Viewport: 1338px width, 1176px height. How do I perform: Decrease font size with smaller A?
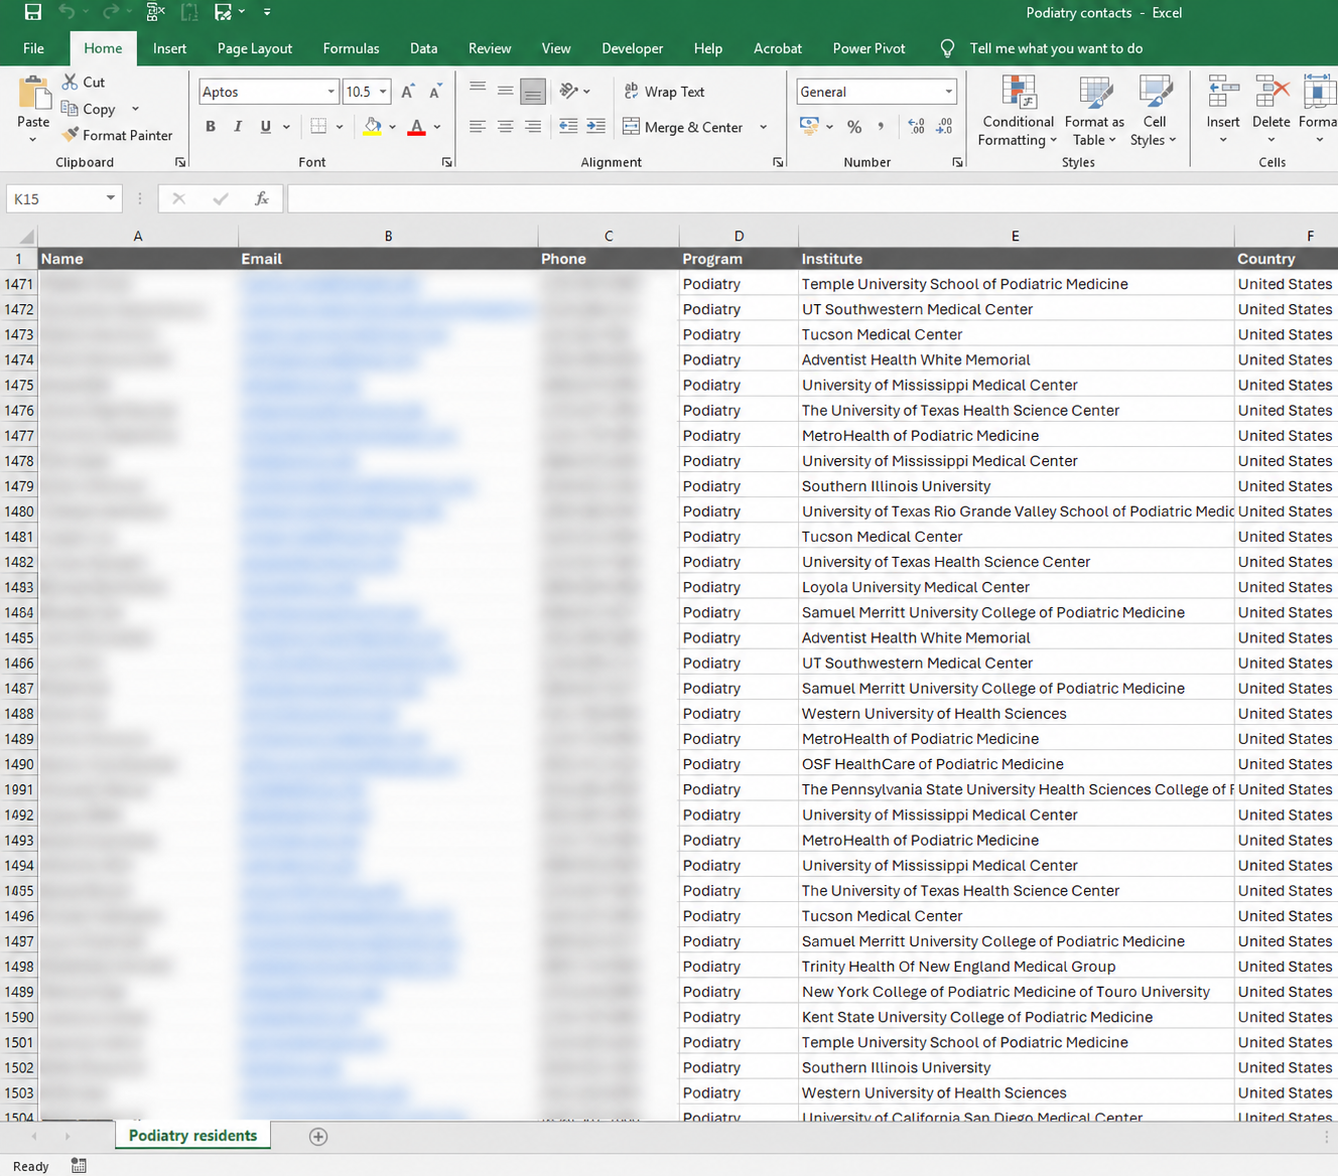point(435,92)
